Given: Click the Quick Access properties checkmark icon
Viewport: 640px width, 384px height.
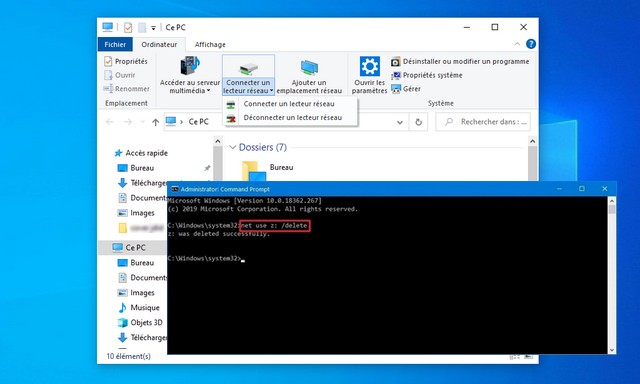Looking at the screenshot, I should pos(128,27).
